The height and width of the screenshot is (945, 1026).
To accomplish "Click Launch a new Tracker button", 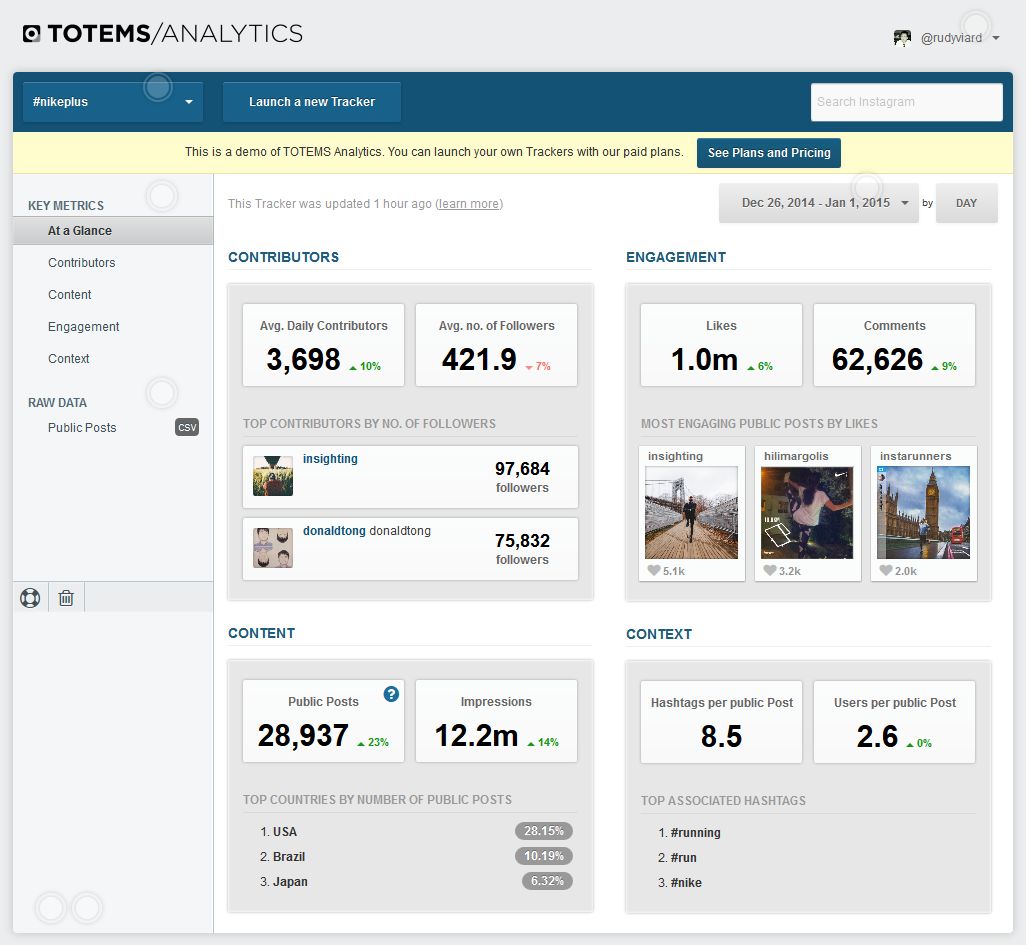I will click(x=311, y=101).
